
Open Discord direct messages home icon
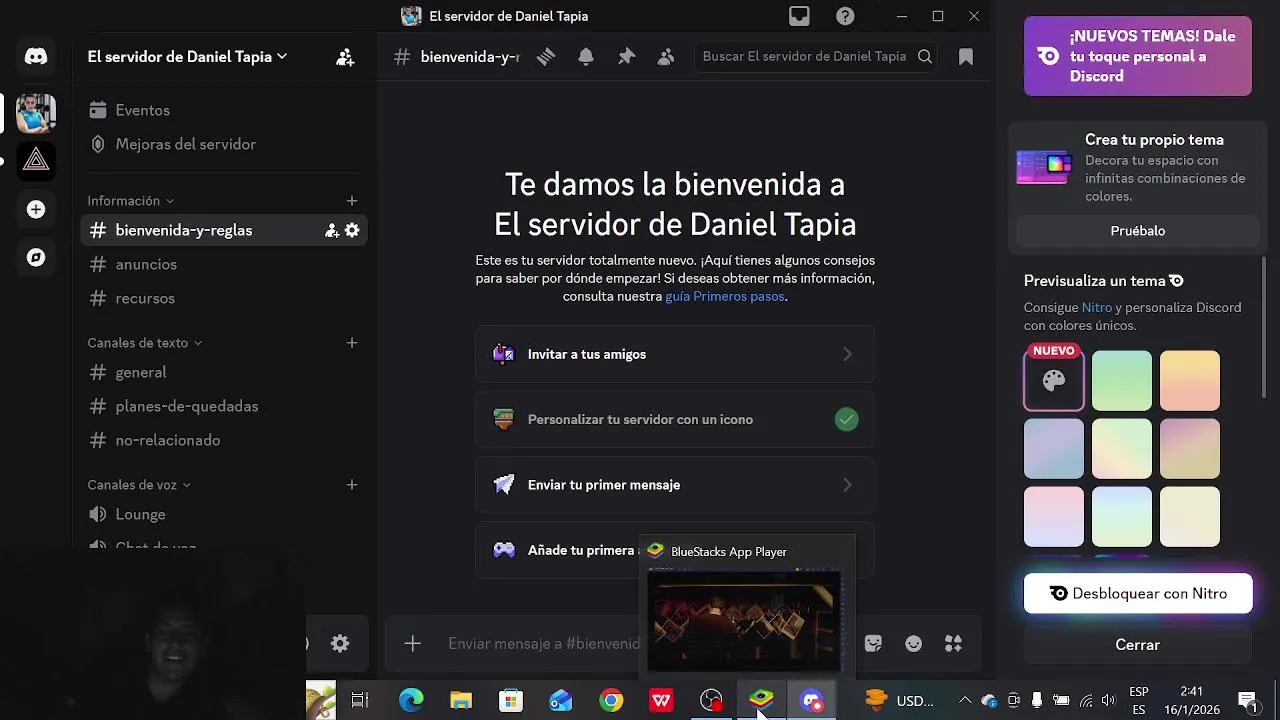click(x=36, y=57)
